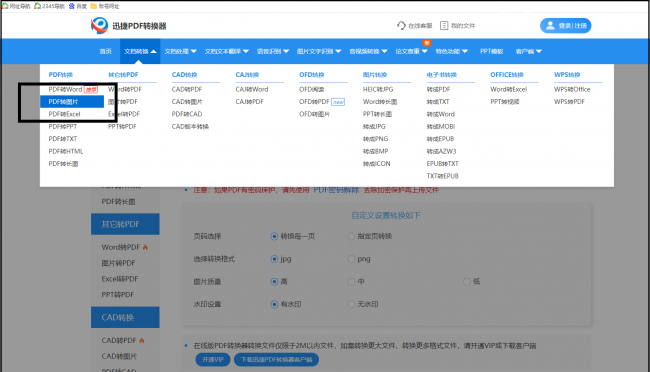
Task: Select 有水印 watermark option
Action: click(274, 304)
